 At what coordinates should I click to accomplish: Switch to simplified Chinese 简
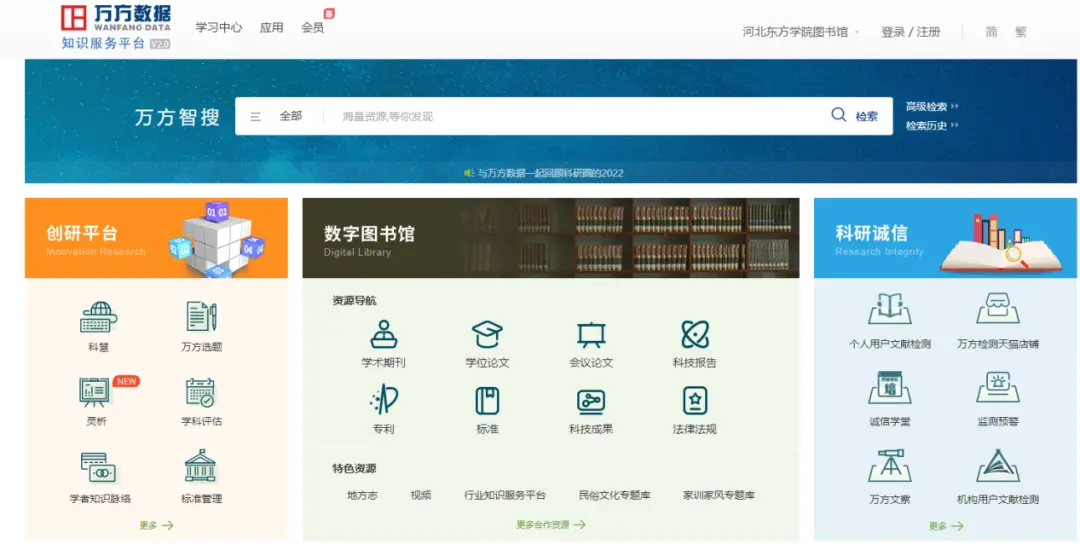click(991, 32)
